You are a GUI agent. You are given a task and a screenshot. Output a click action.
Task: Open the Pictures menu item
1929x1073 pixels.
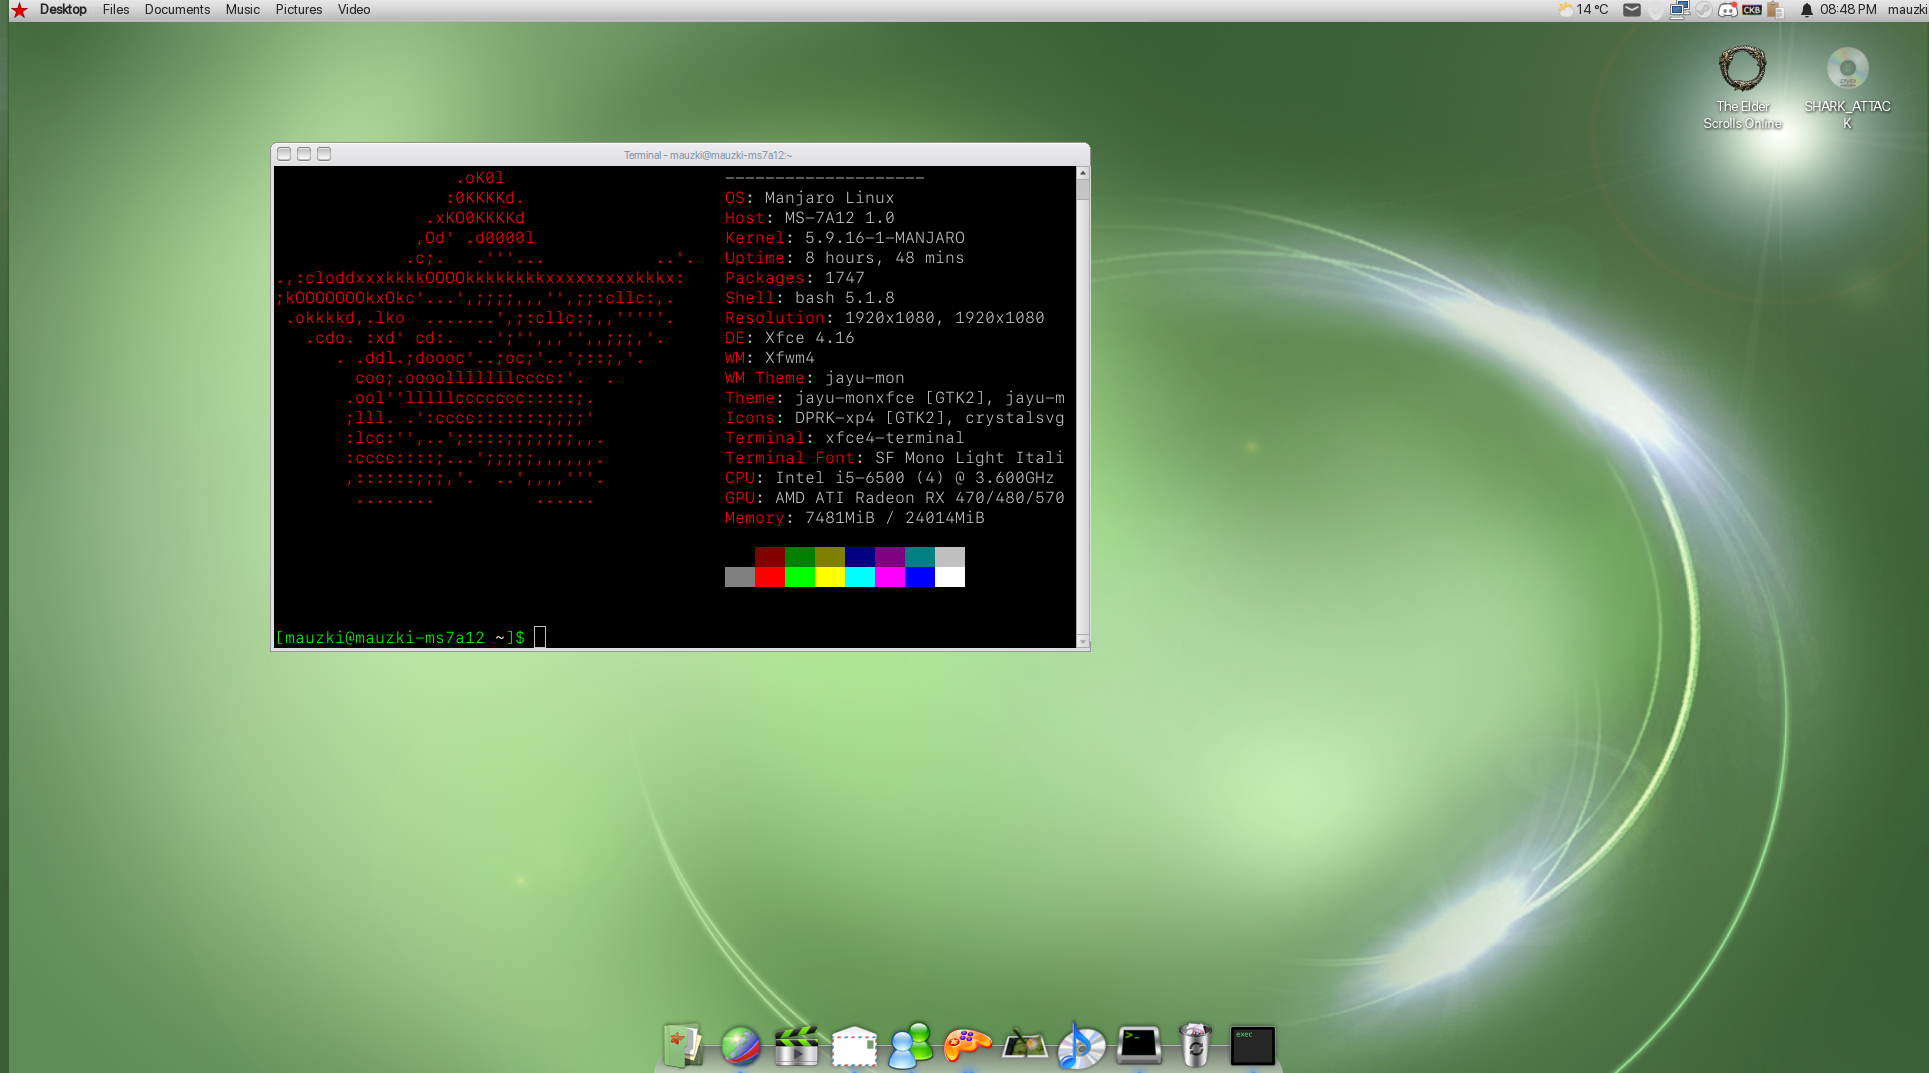pyautogui.click(x=299, y=10)
